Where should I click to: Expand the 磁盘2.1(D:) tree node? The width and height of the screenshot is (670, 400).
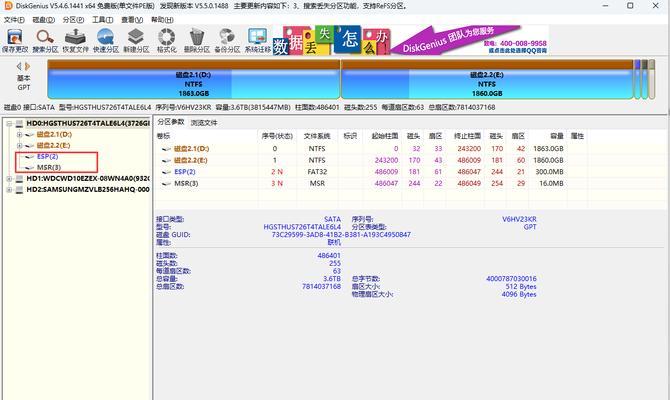(19, 135)
